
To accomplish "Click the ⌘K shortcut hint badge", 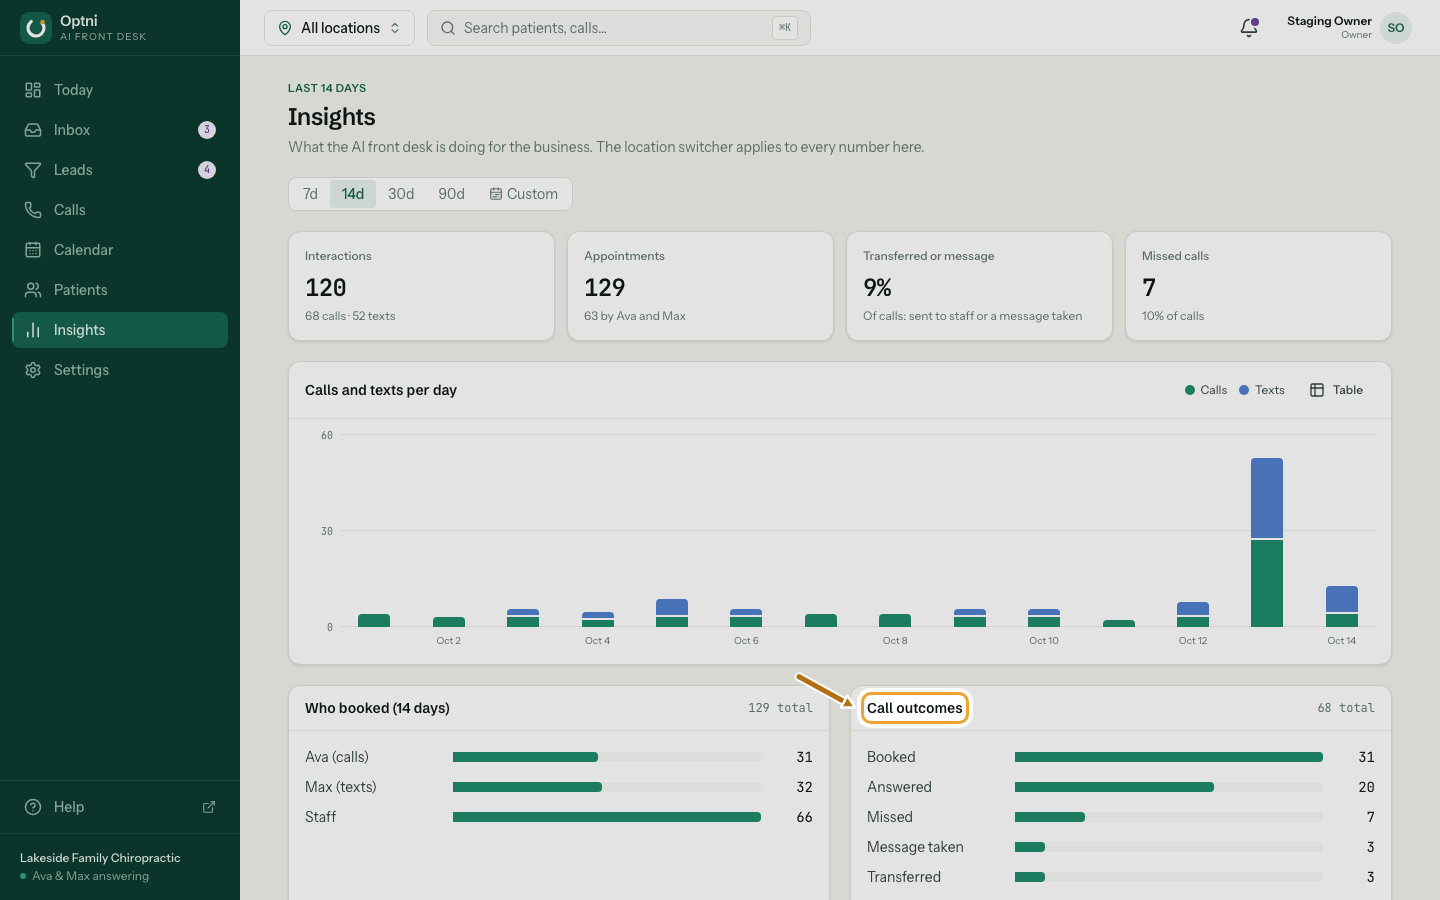I will pyautogui.click(x=785, y=28).
